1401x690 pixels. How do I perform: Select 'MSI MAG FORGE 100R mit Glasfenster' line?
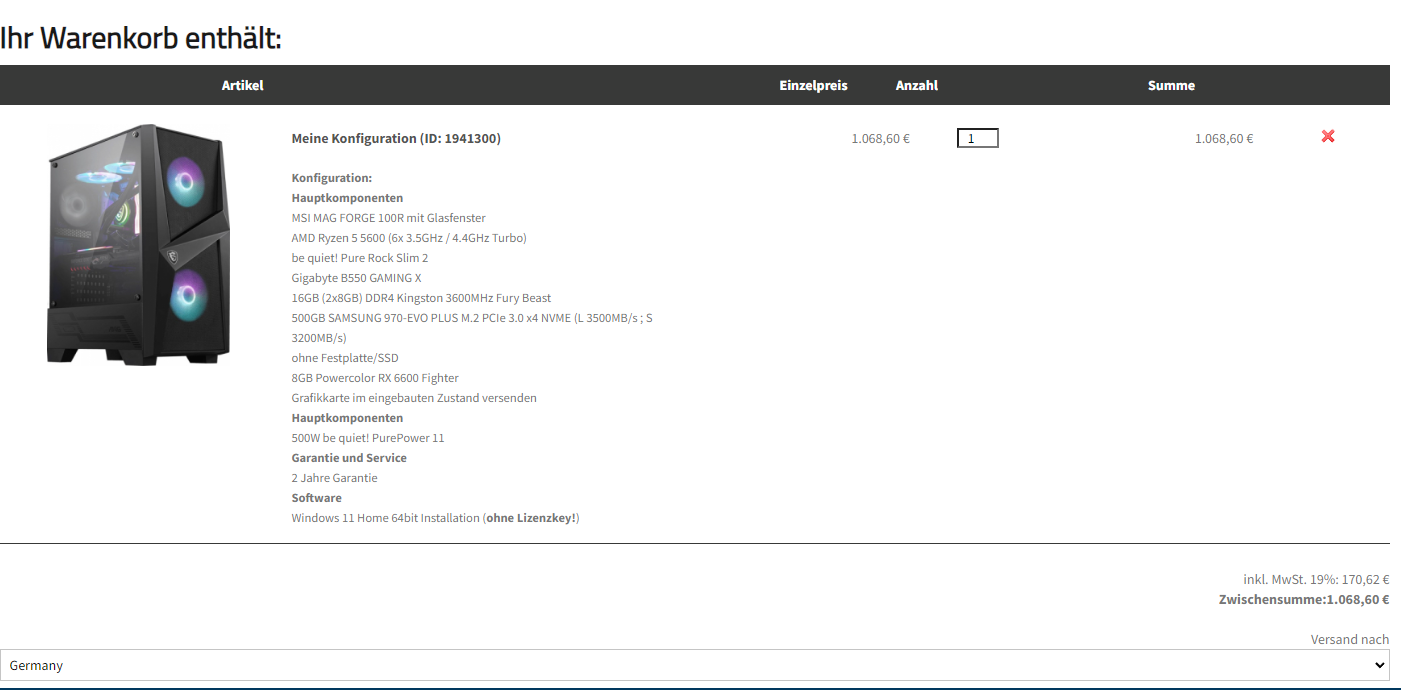(x=389, y=218)
